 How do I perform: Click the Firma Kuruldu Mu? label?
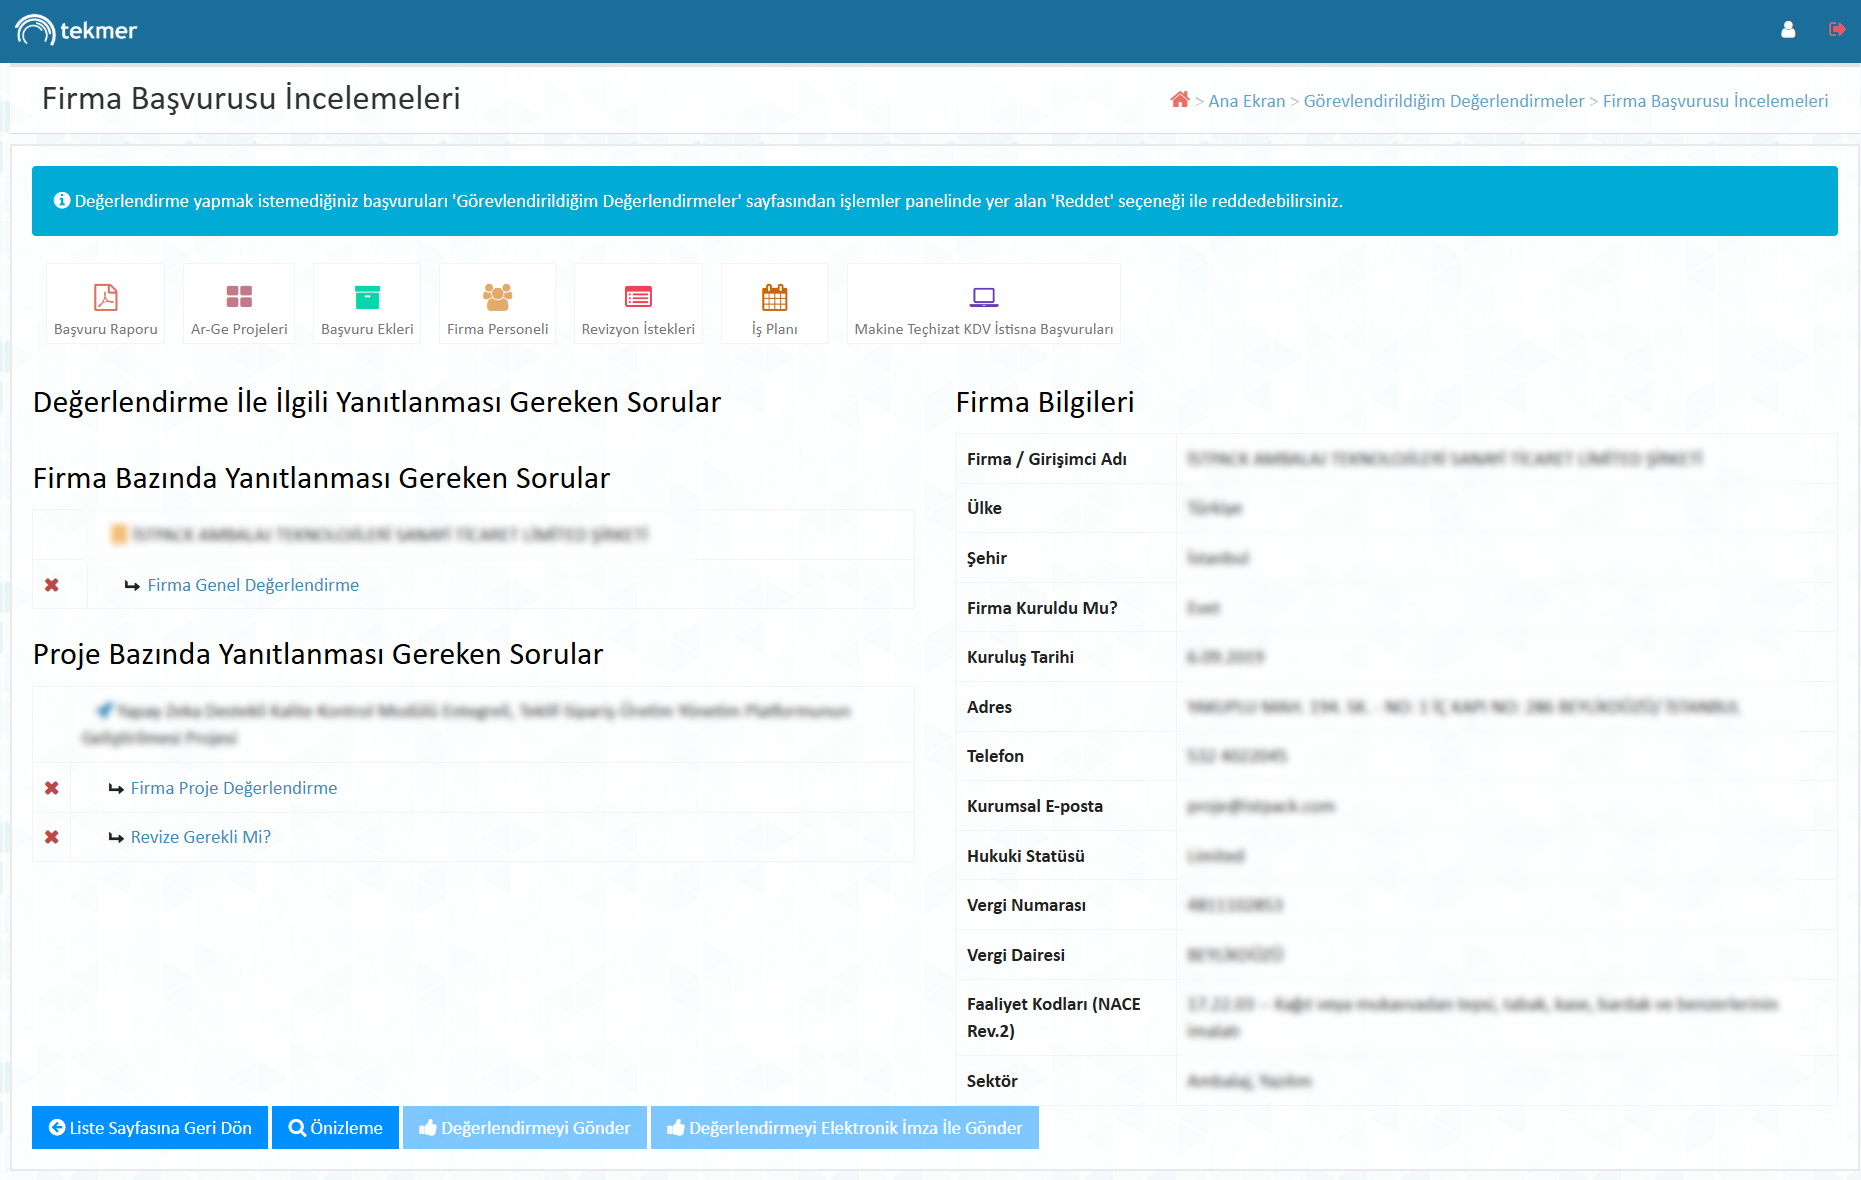tap(1042, 608)
